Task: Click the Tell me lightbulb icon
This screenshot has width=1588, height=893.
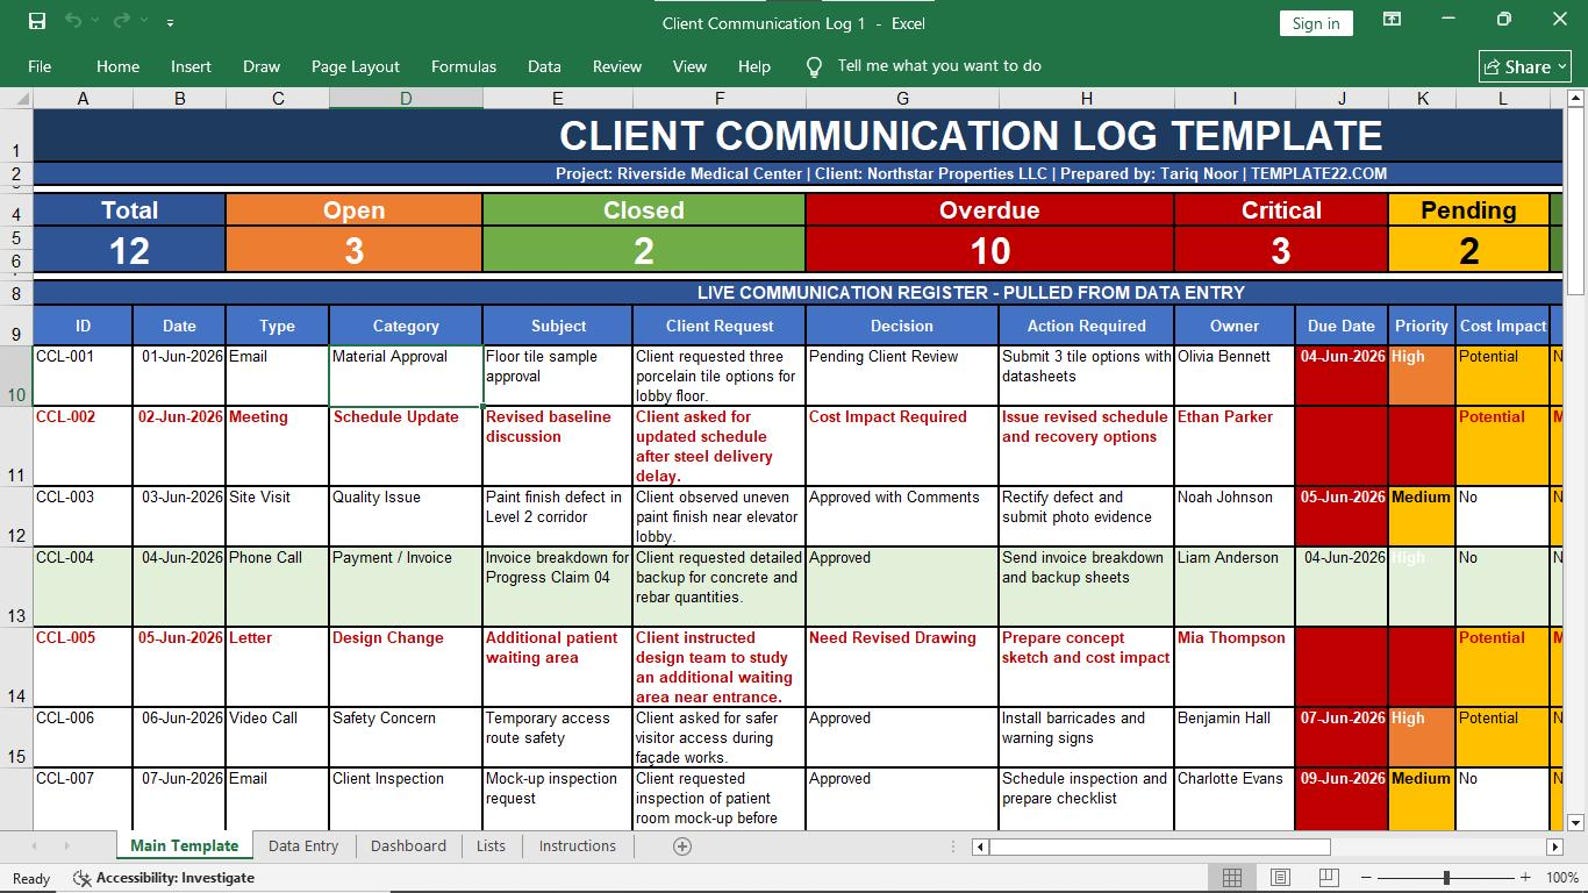Action: 814,67
